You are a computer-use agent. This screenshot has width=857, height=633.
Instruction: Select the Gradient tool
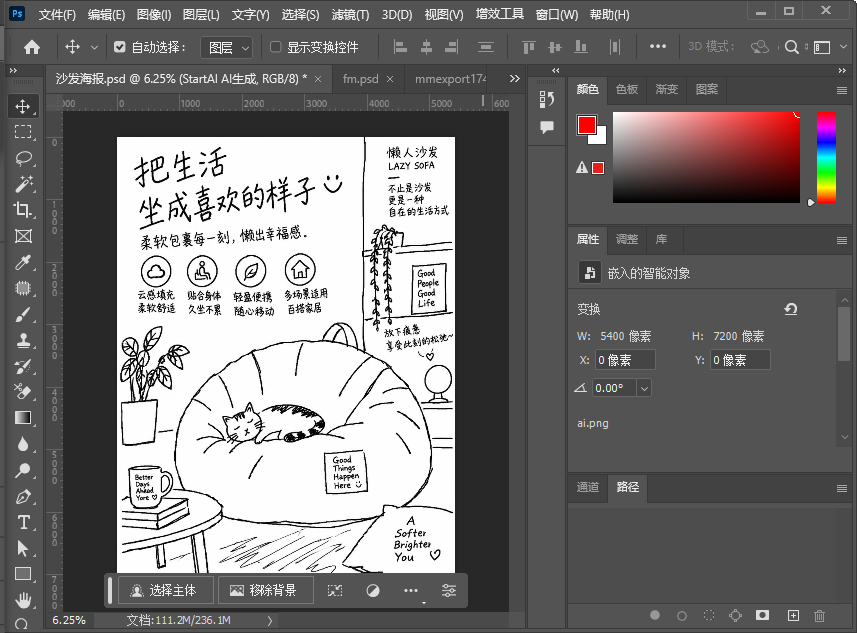[23, 418]
